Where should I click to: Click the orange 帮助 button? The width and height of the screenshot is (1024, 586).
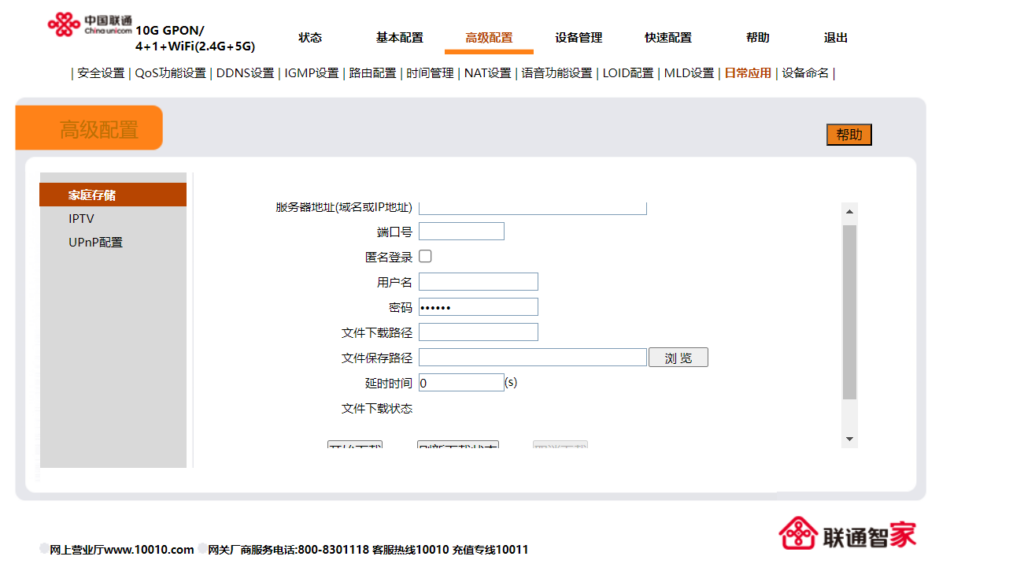(849, 135)
